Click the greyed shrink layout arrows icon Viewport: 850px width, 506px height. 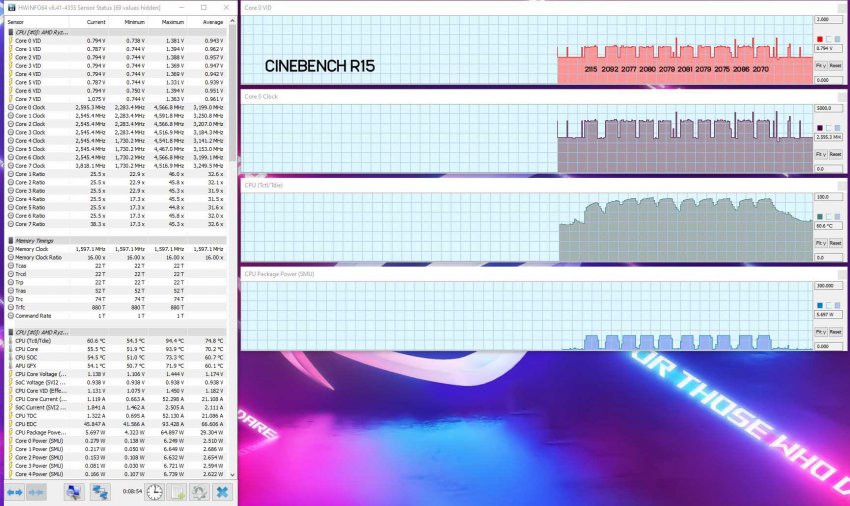pos(36,492)
